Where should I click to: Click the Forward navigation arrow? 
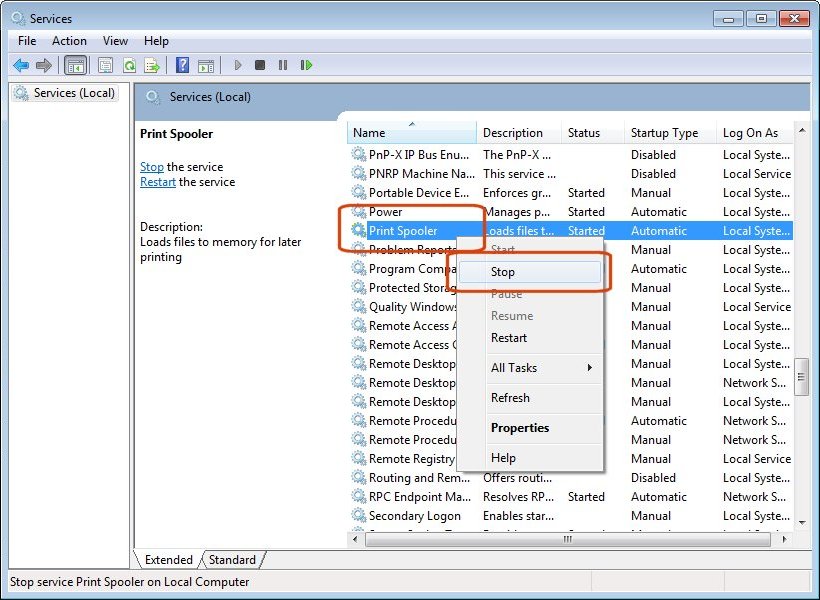point(43,64)
